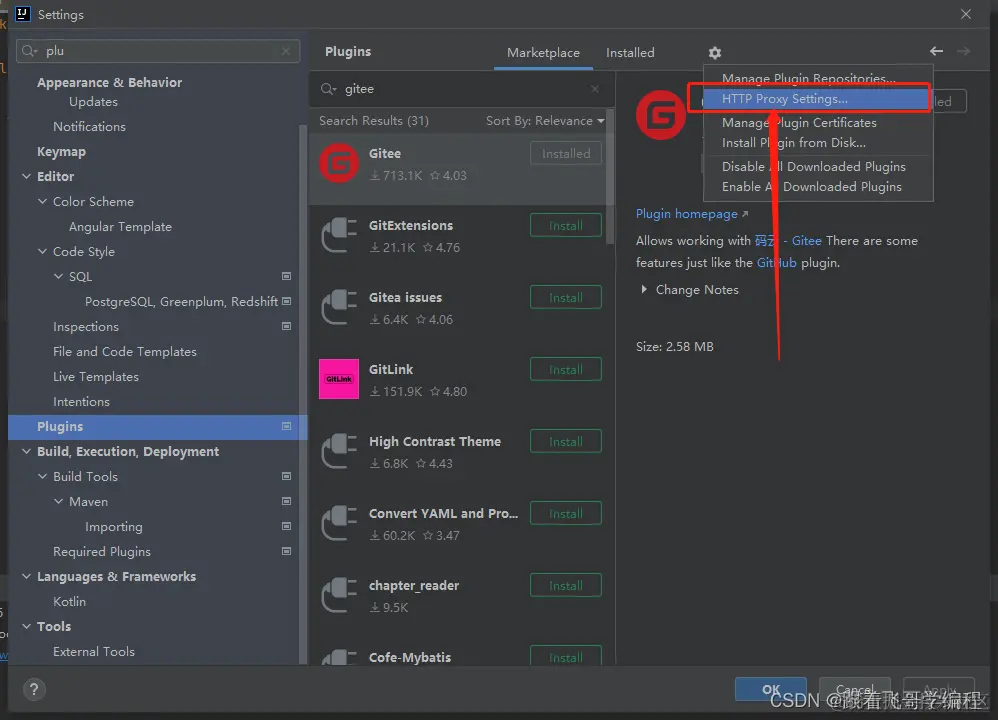Click the pink GitLink plugin icon
Viewport: 998px width, 720px height.
pyautogui.click(x=339, y=379)
